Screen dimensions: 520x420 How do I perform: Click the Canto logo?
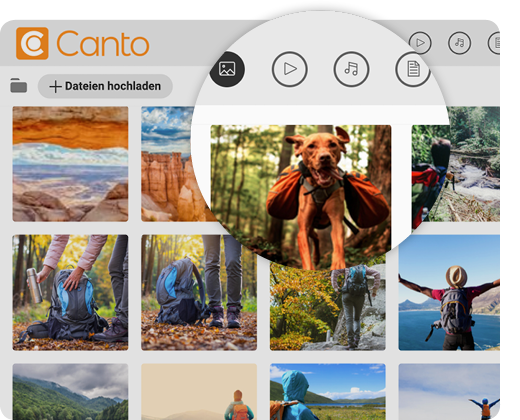(x=82, y=43)
